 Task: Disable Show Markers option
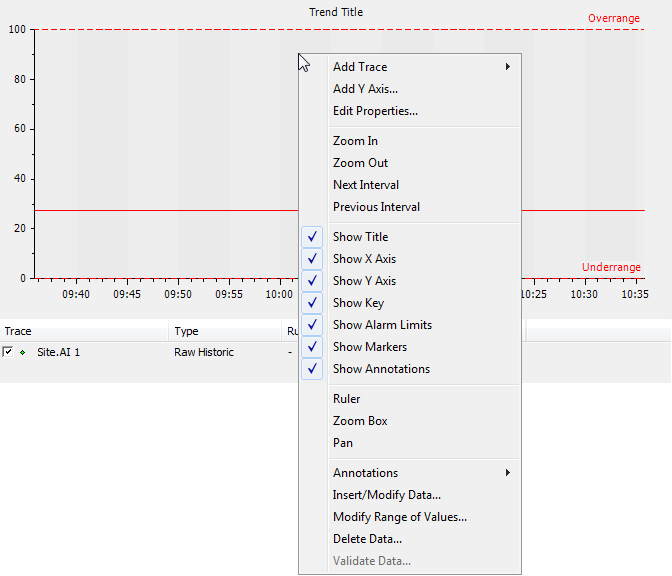[x=370, y=347]
